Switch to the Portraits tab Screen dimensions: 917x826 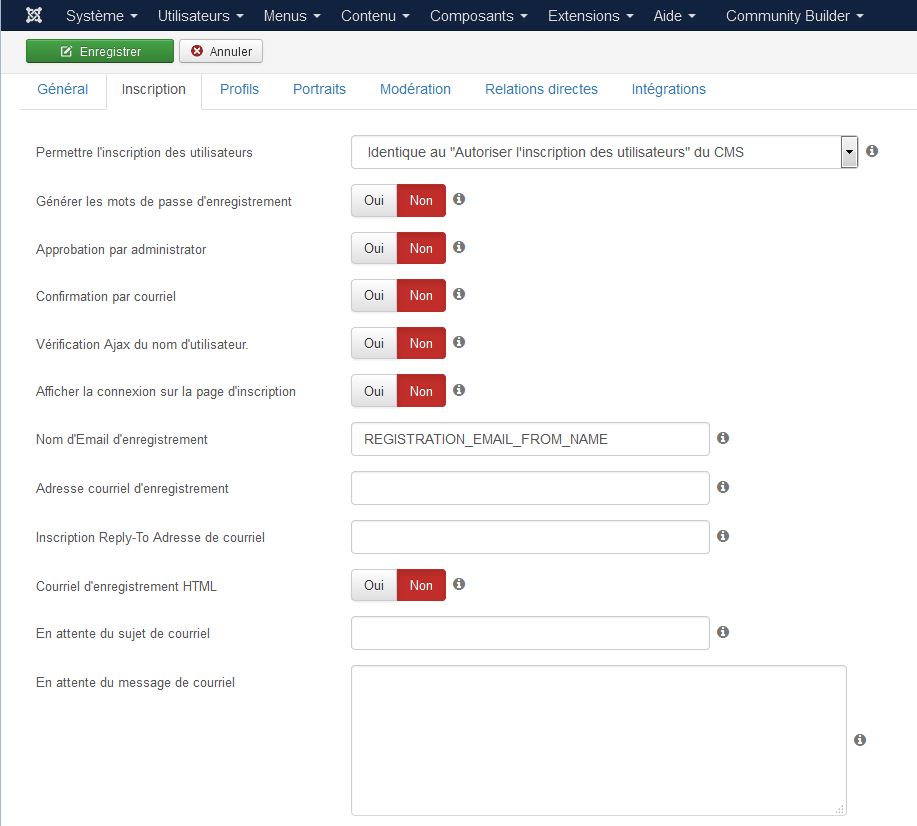click(319, 90)
